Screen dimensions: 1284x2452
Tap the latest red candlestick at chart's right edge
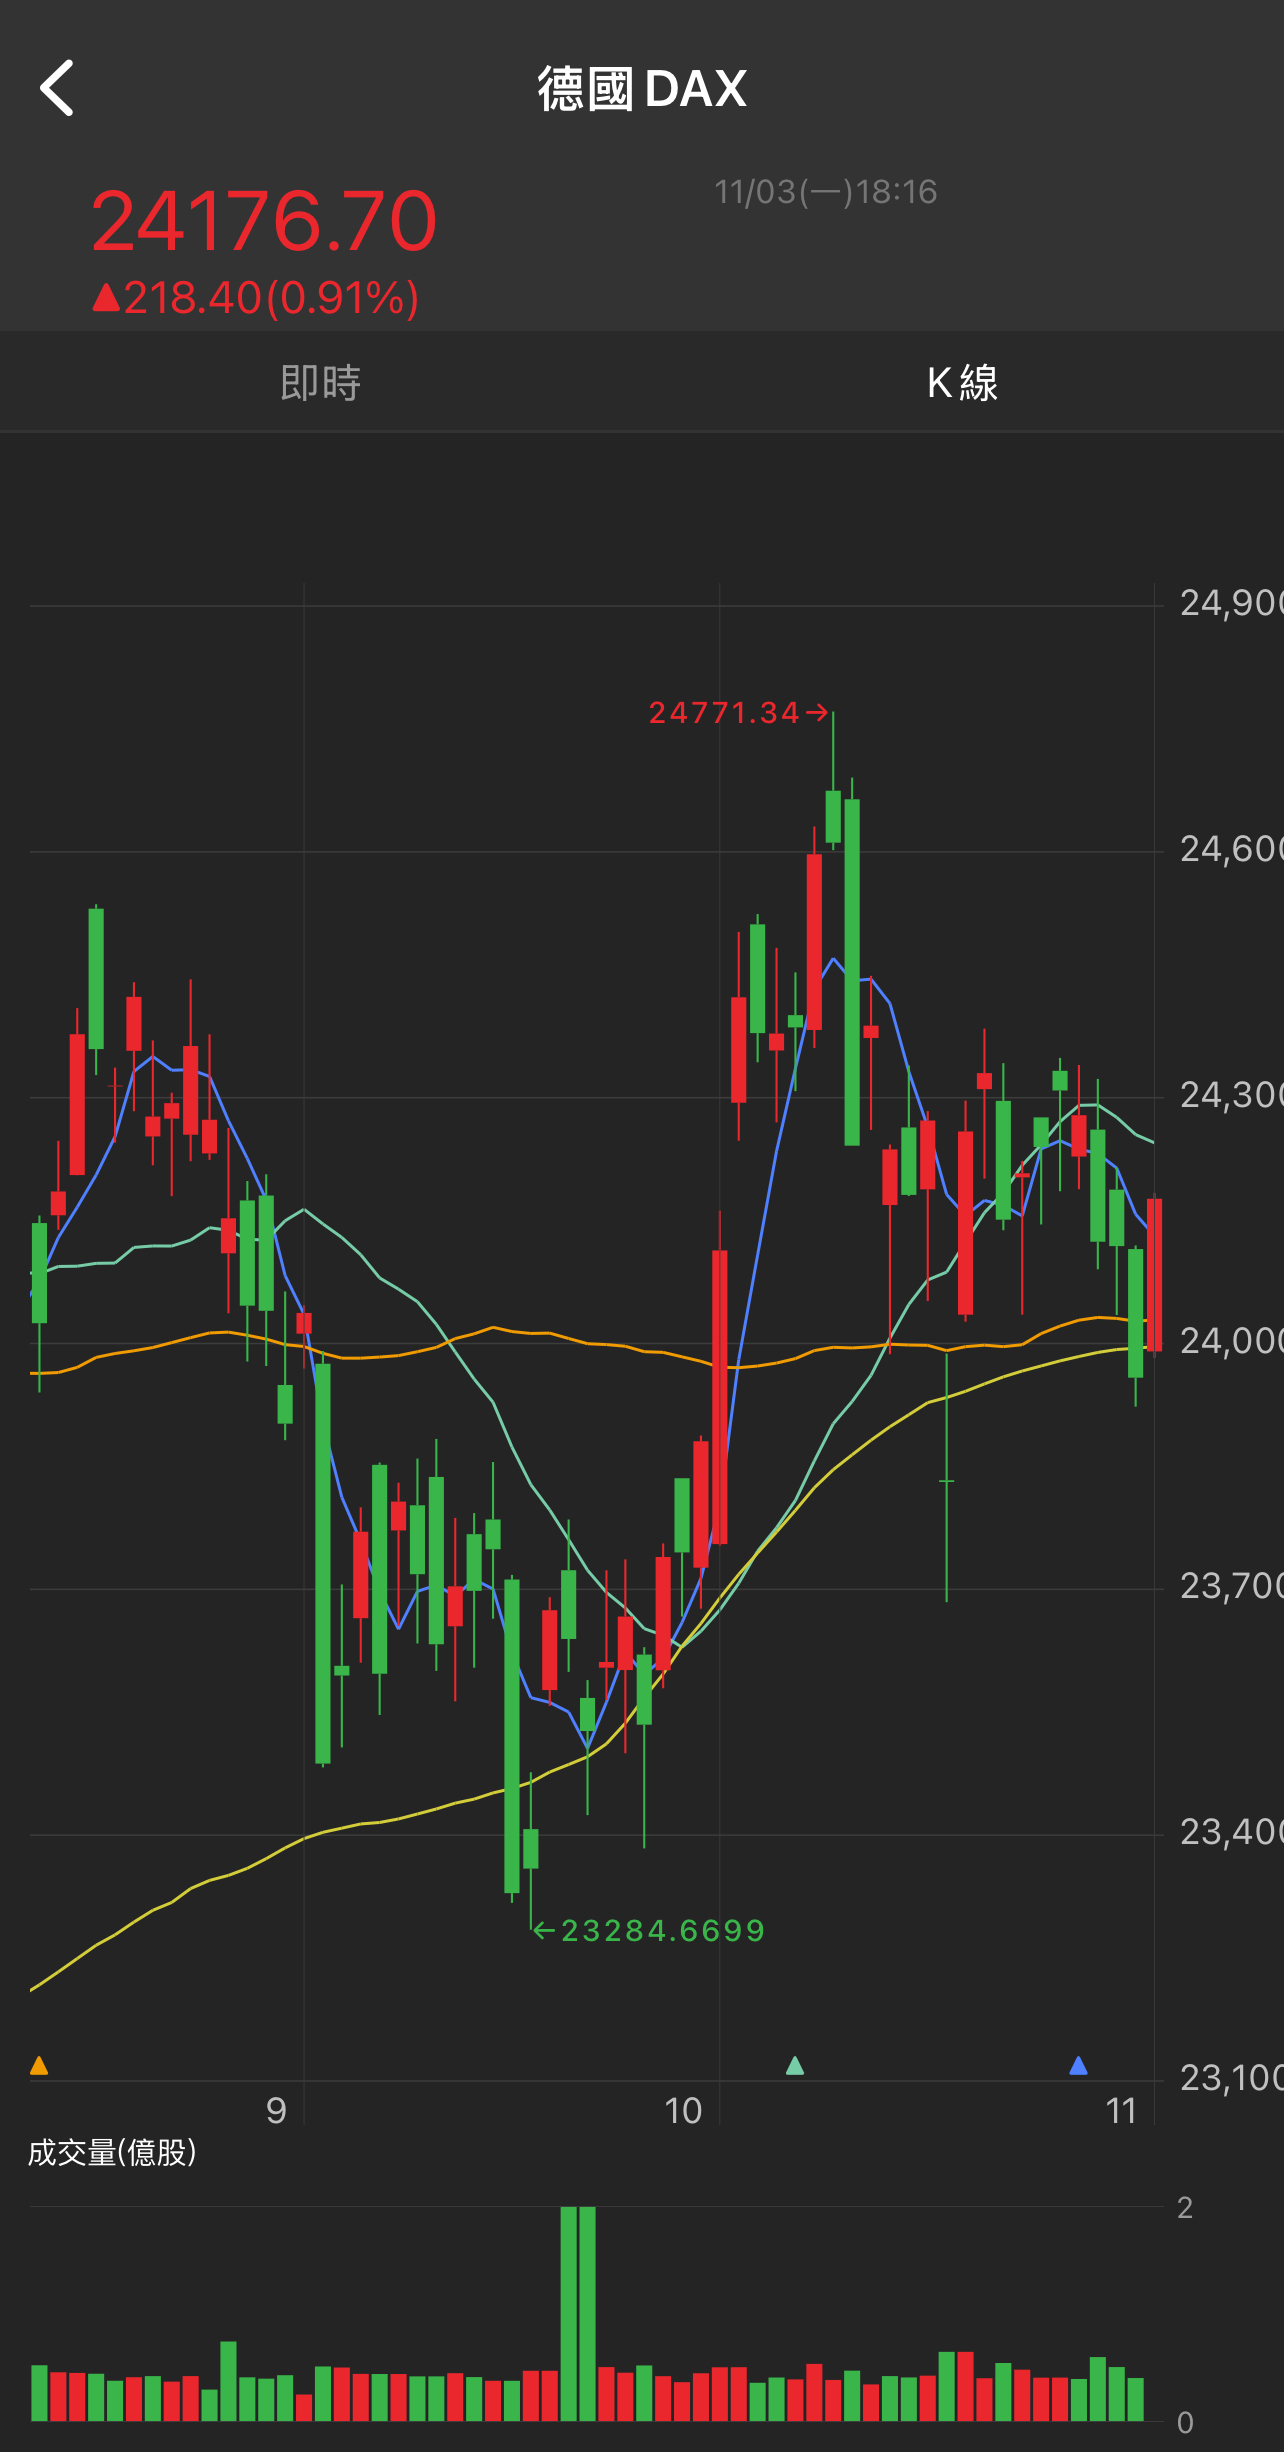tap(1154, 1275)
